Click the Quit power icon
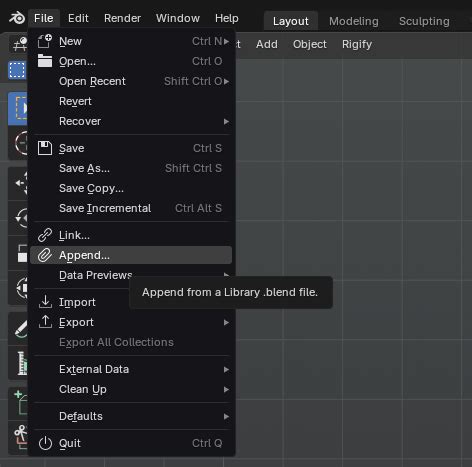The height and width of the screenshot is (467, 472). pyautogui.click(x=45, y=443)
